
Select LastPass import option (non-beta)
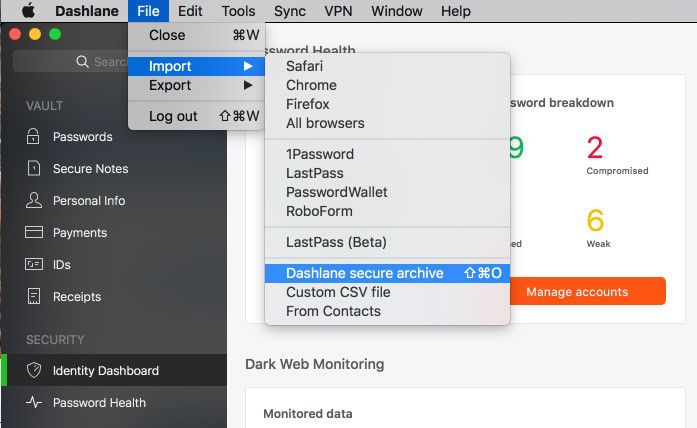tap(387, 173)
